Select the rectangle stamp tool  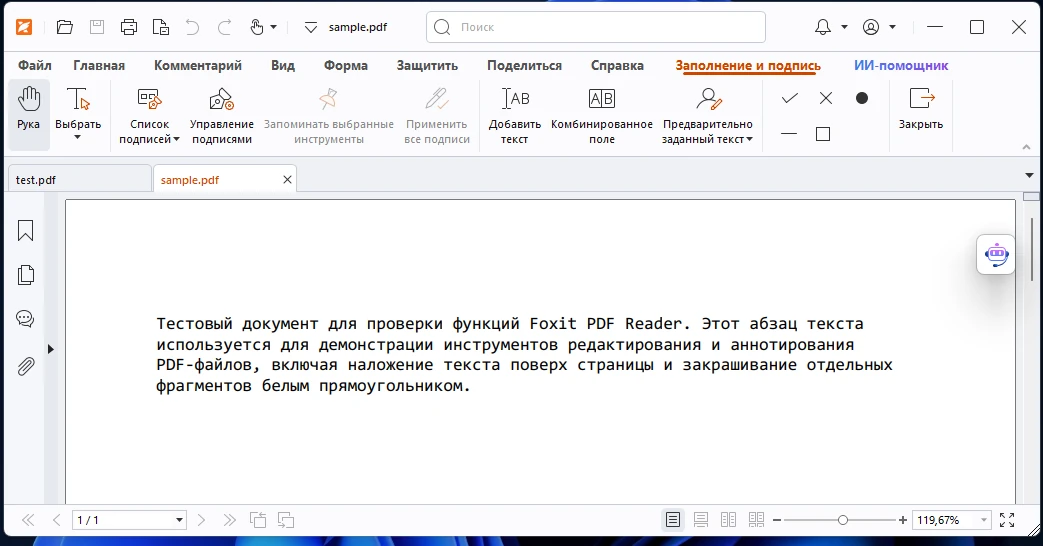(x=823, y=134)
